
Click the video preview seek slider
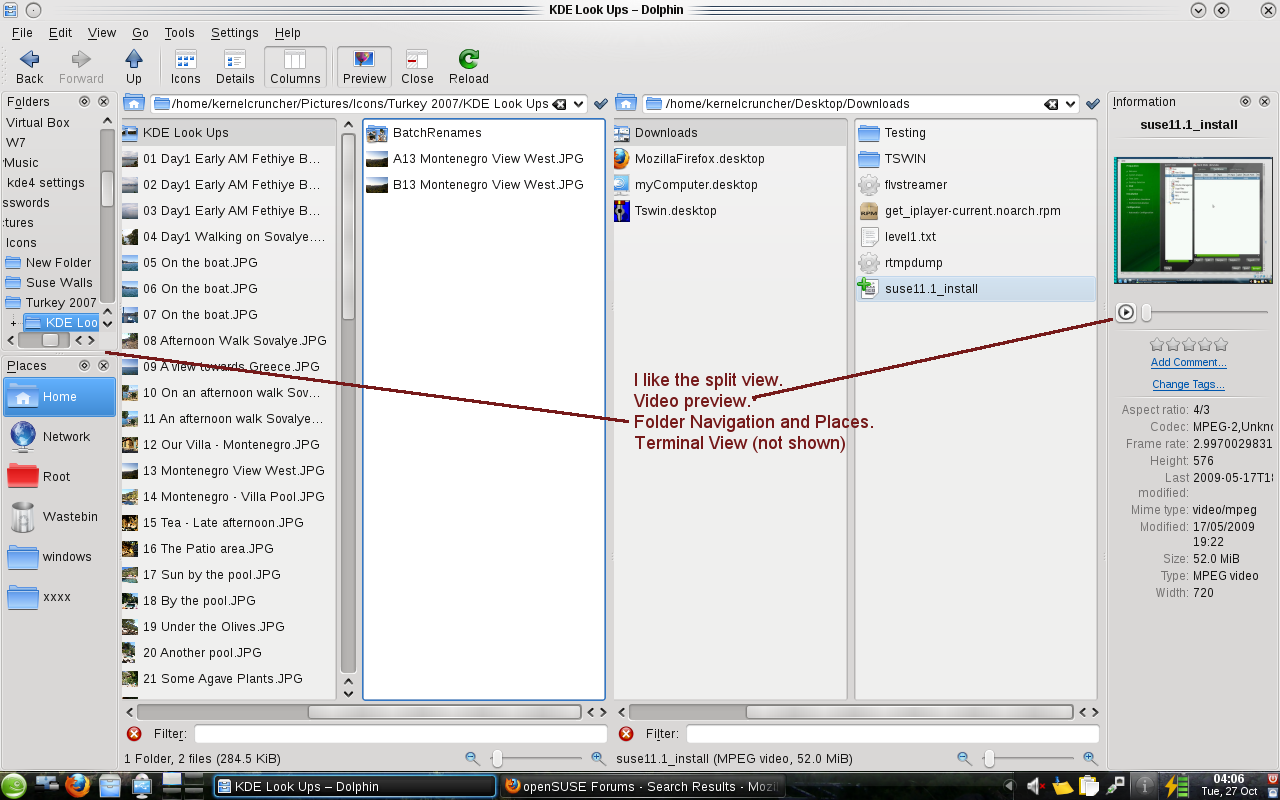[1205, 313]
